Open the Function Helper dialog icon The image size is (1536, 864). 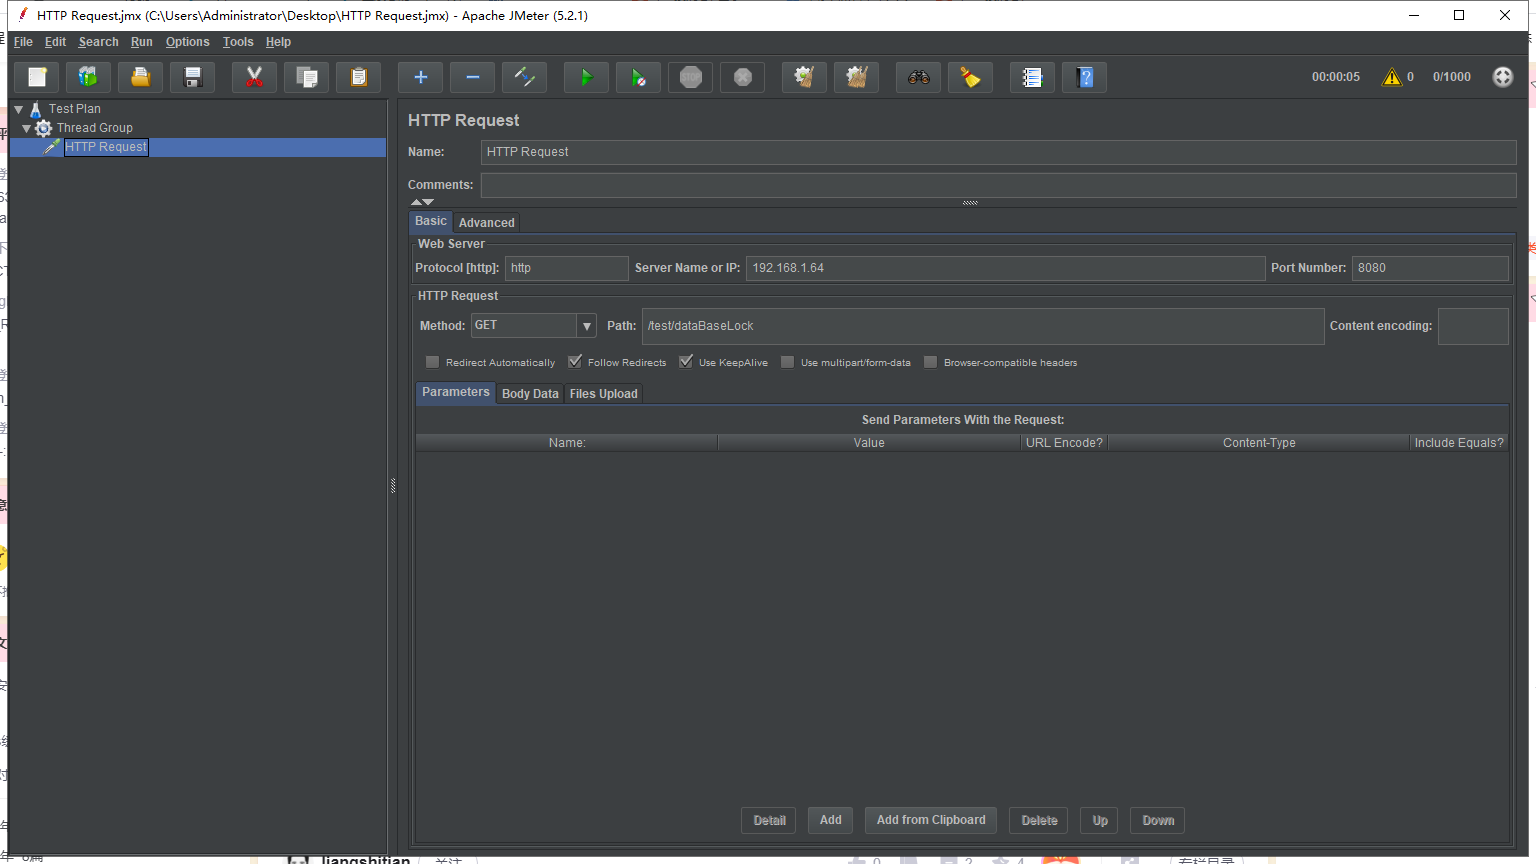pyautogui.click(x=1032, y=77)
